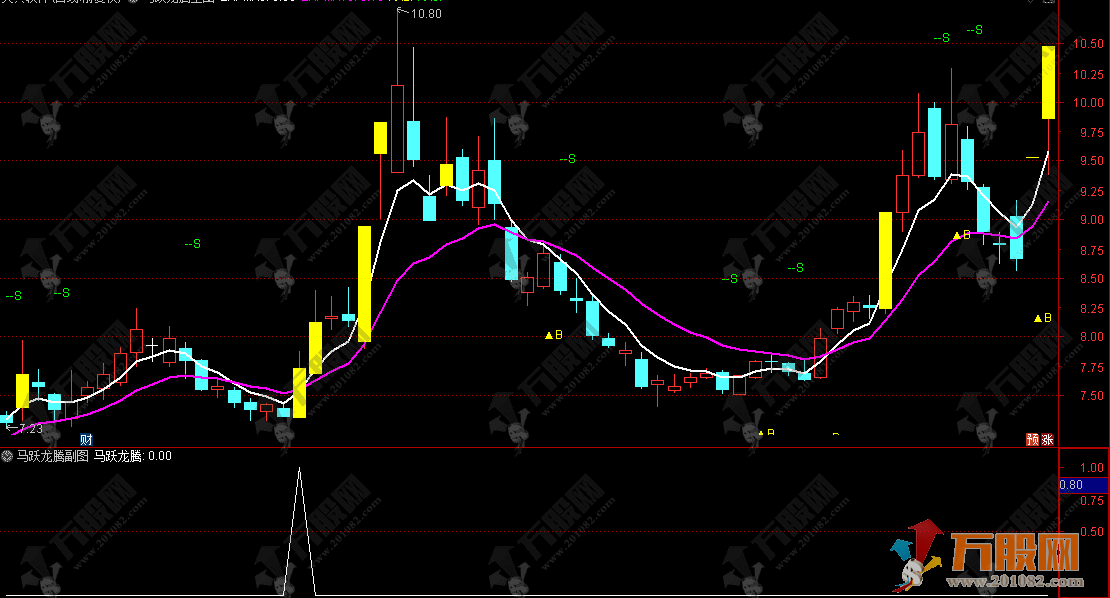Click the 9.00 price axis label
The width and height of the screenshot is (1110, 598).
[x=1090, y=220]
